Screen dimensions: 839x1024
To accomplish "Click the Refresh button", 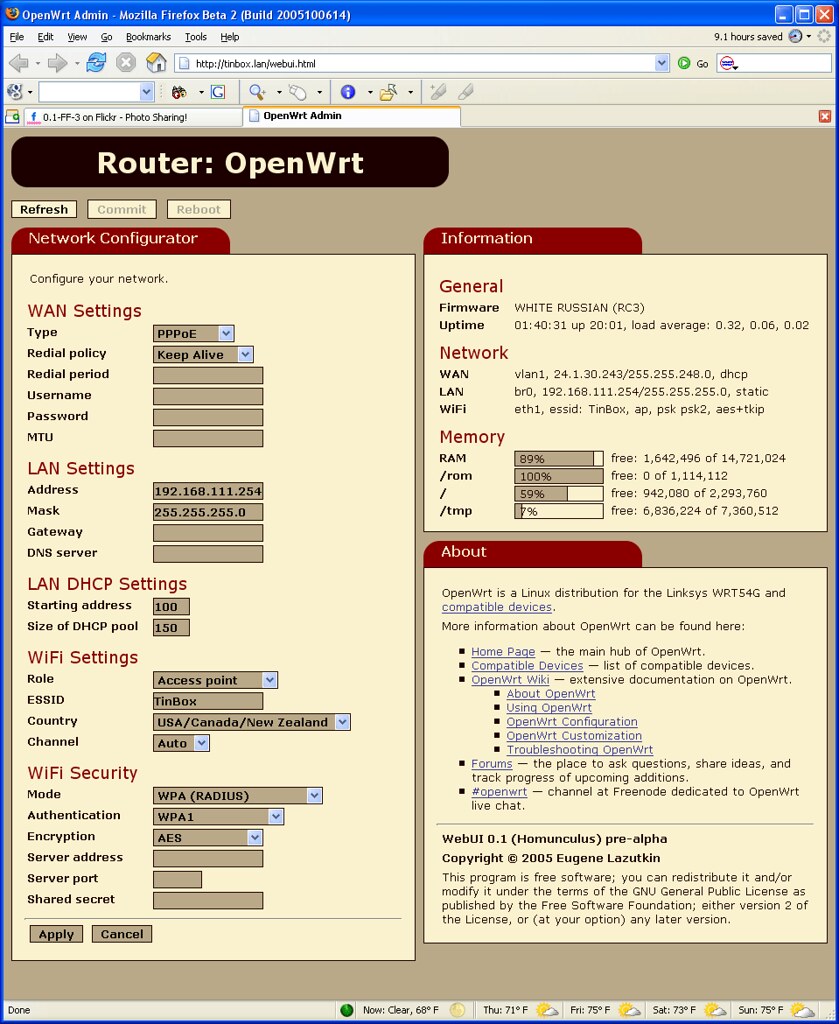I will 44,210.
